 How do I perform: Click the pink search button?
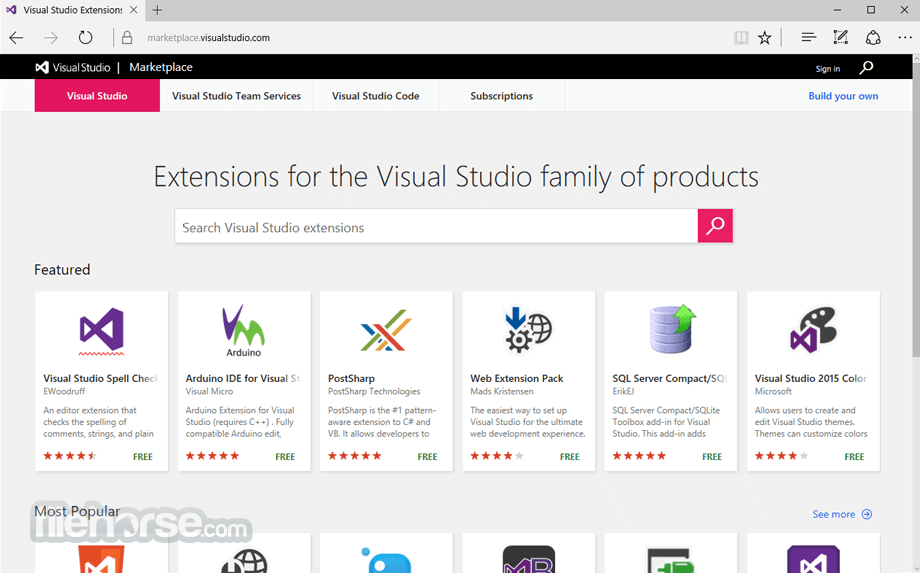[x=715, y=226]
